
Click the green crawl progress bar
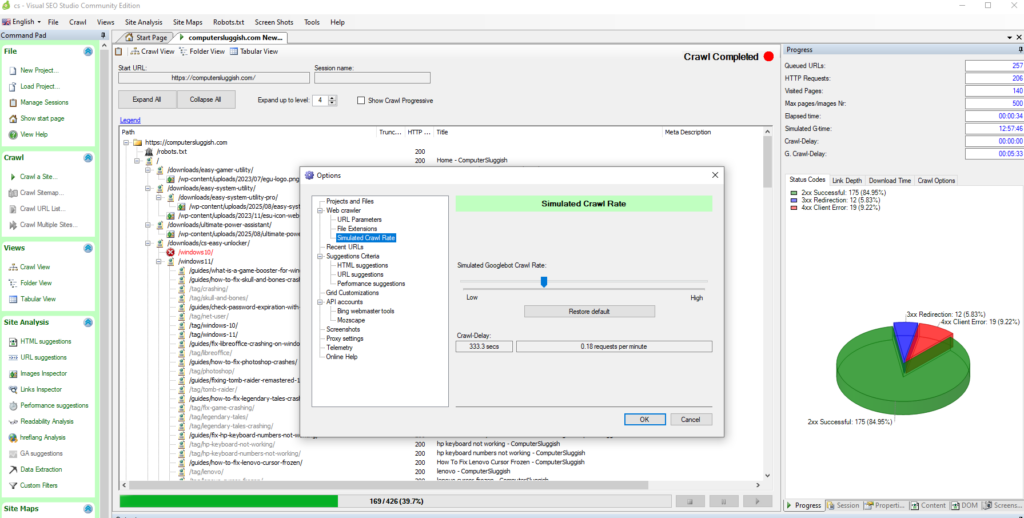229,502
